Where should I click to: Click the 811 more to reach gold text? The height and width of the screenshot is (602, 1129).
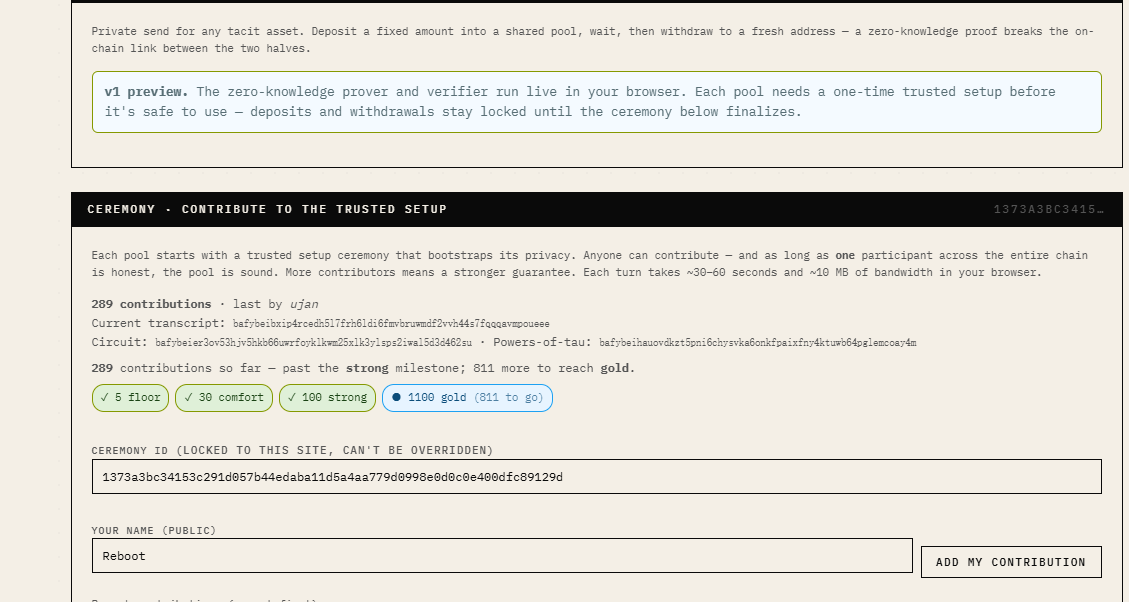554,368
